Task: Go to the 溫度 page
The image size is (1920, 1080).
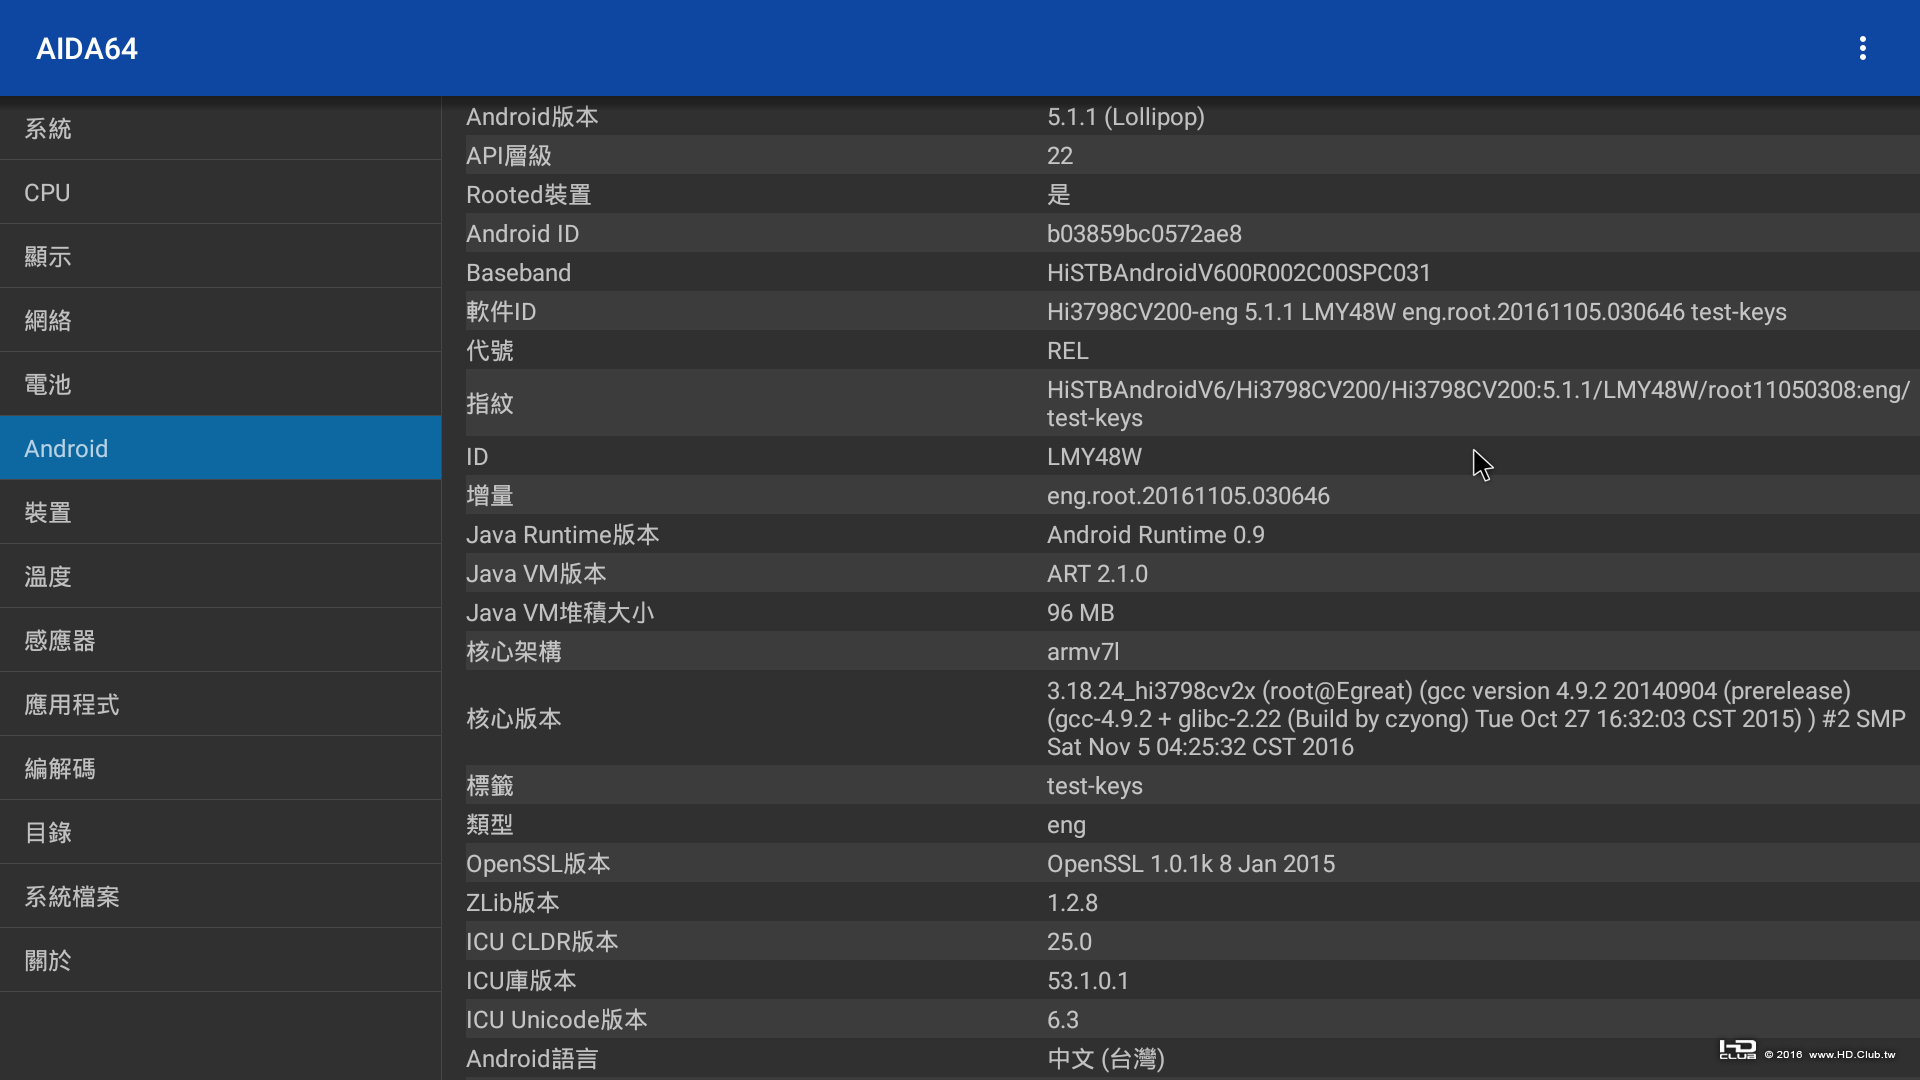Action: click(220, 576)
